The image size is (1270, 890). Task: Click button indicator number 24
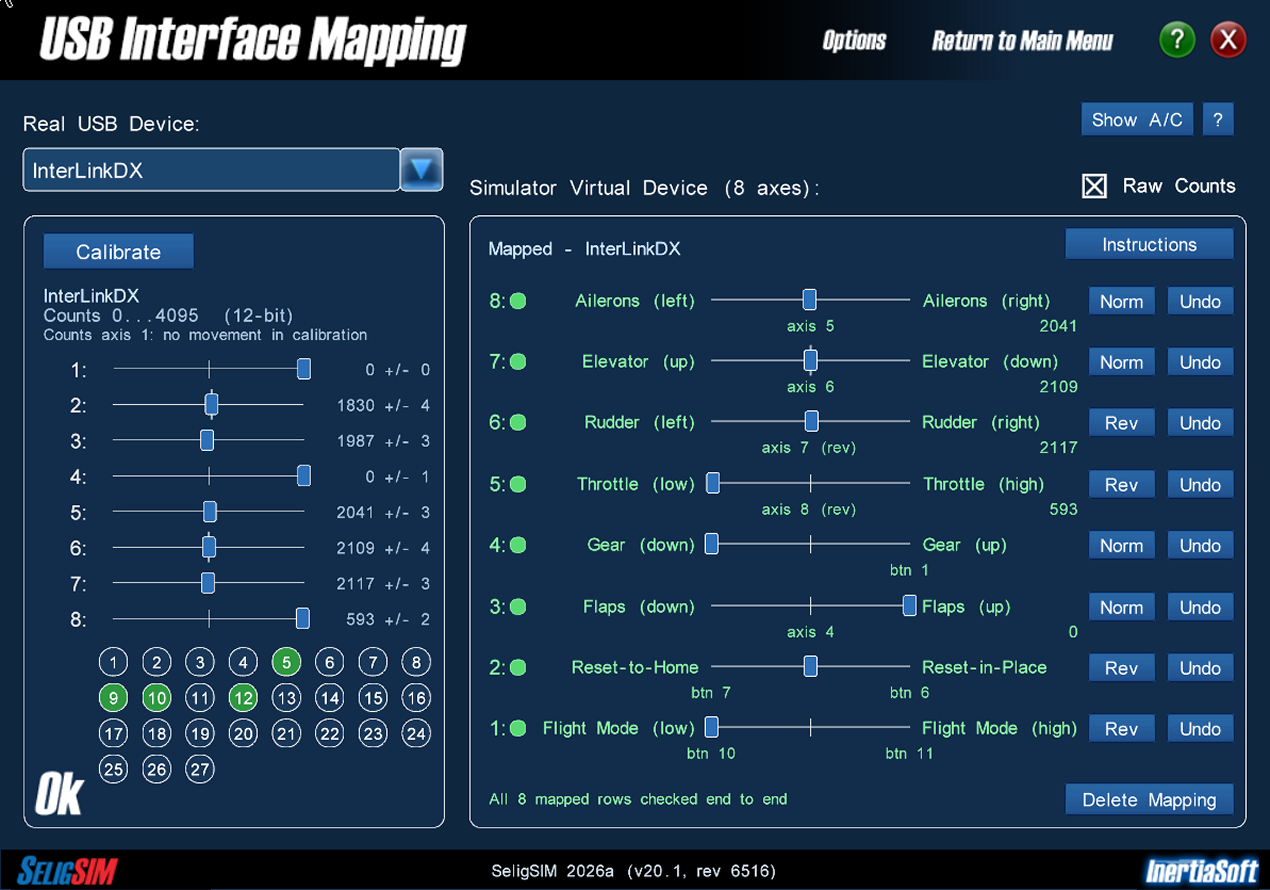[416, 734]
